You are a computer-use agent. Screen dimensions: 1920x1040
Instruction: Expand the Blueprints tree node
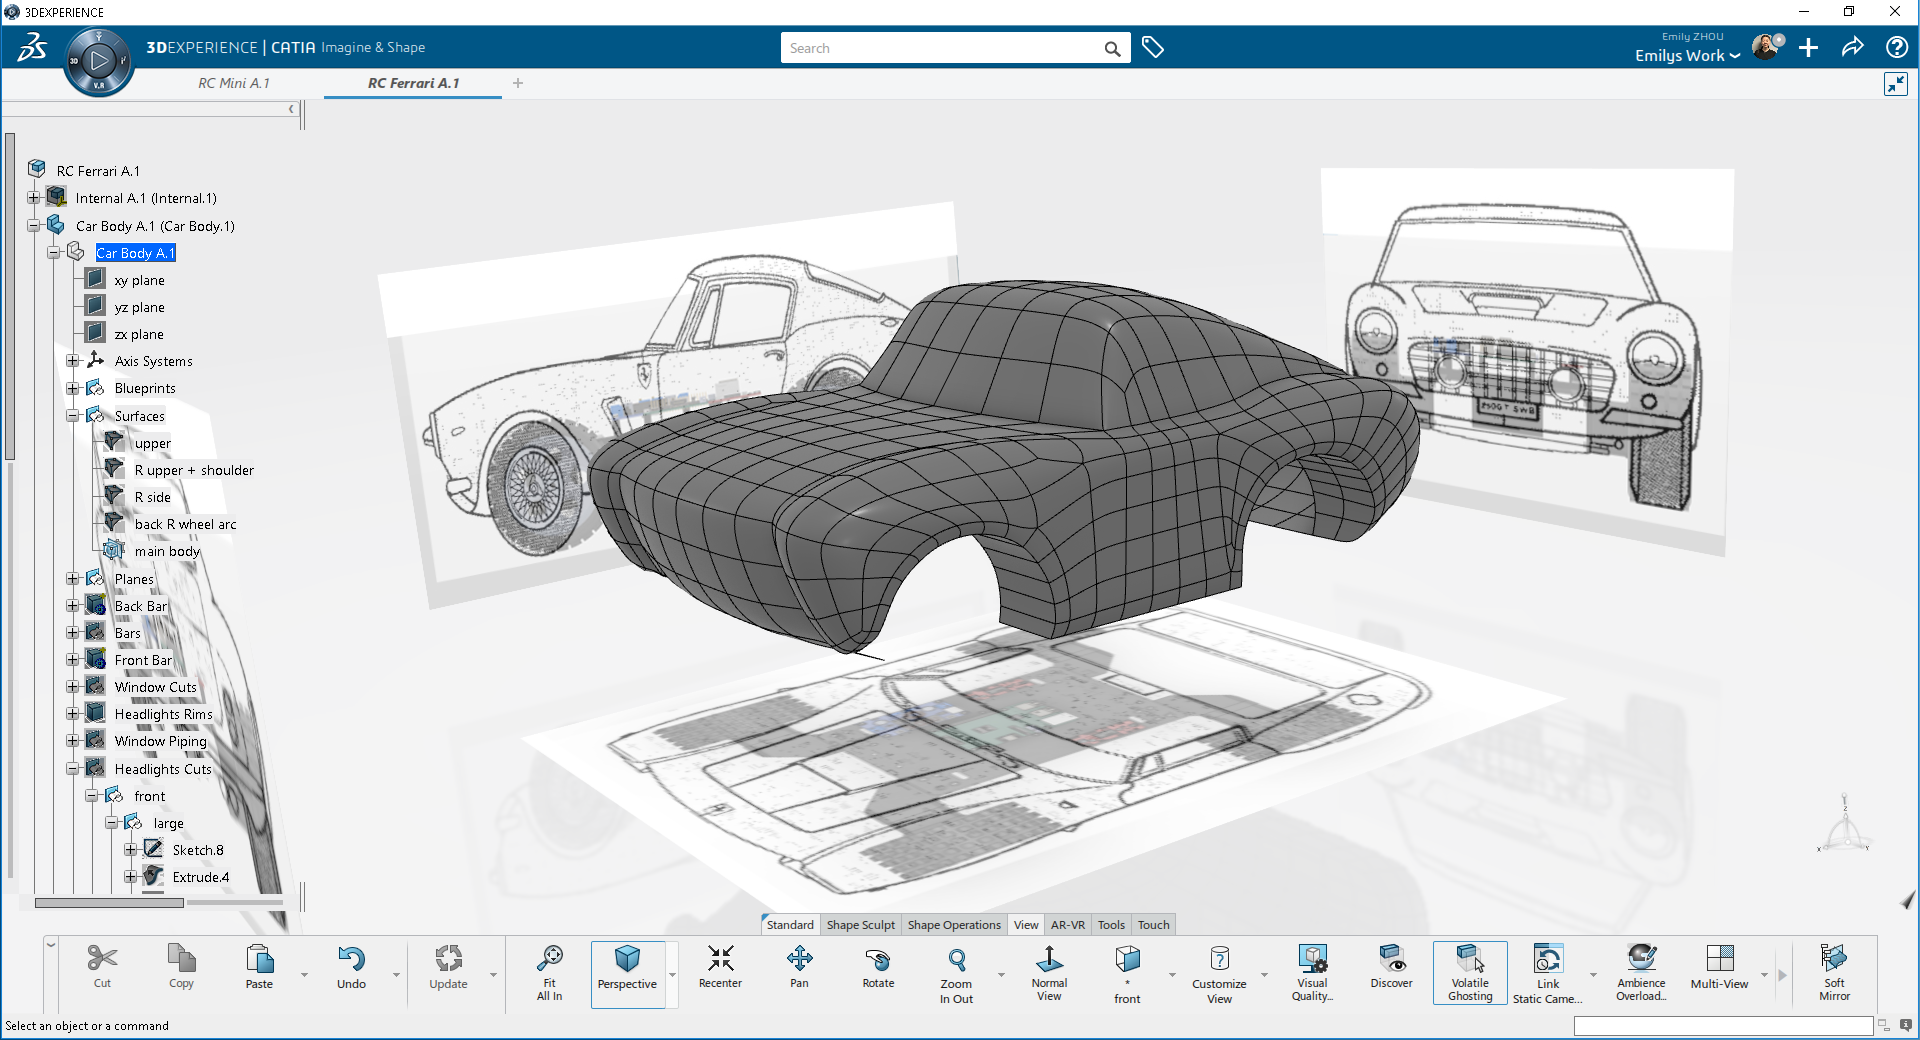click(73, 388)
